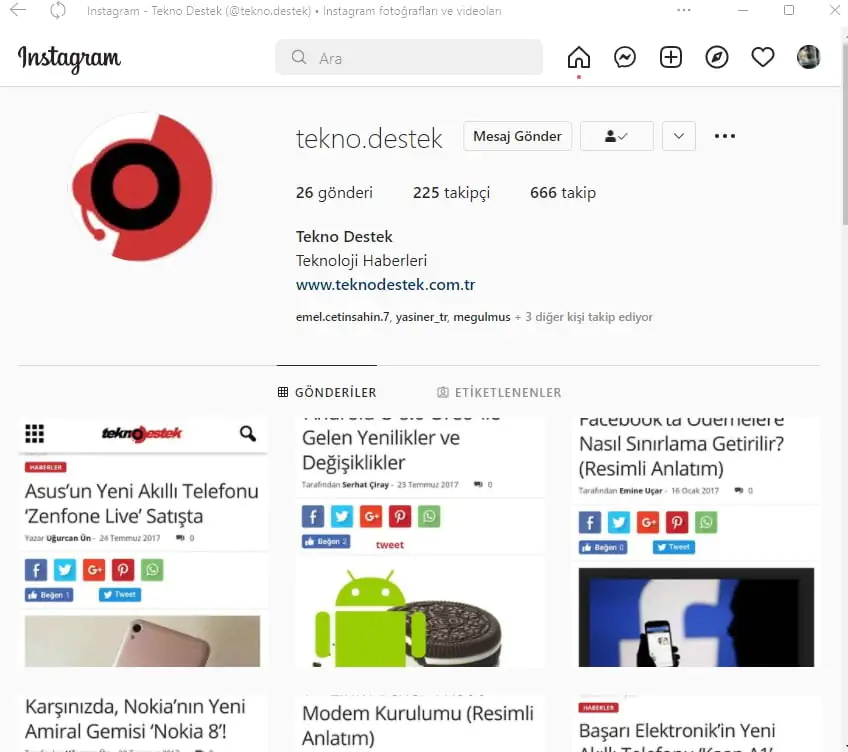Open Explore compass icon
Image resolution: width=848 pixels, height=752 pixels.
(717, 57)
